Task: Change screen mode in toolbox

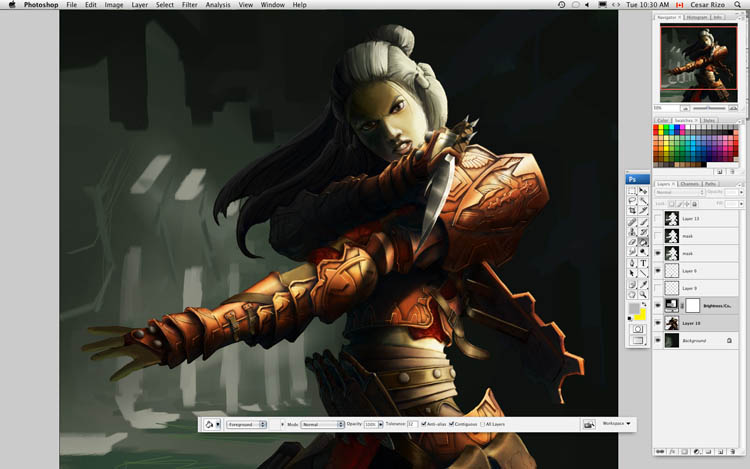Action: click(x=638, y=340)
